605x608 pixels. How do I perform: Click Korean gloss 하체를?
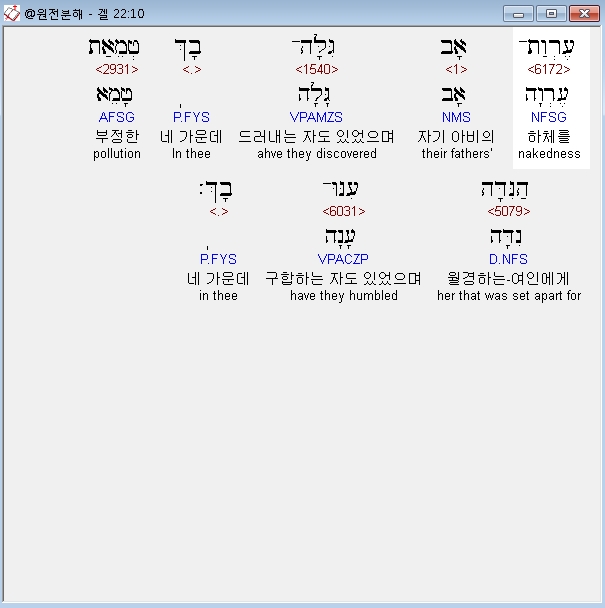pyautogui.click(x=549, y=136)
